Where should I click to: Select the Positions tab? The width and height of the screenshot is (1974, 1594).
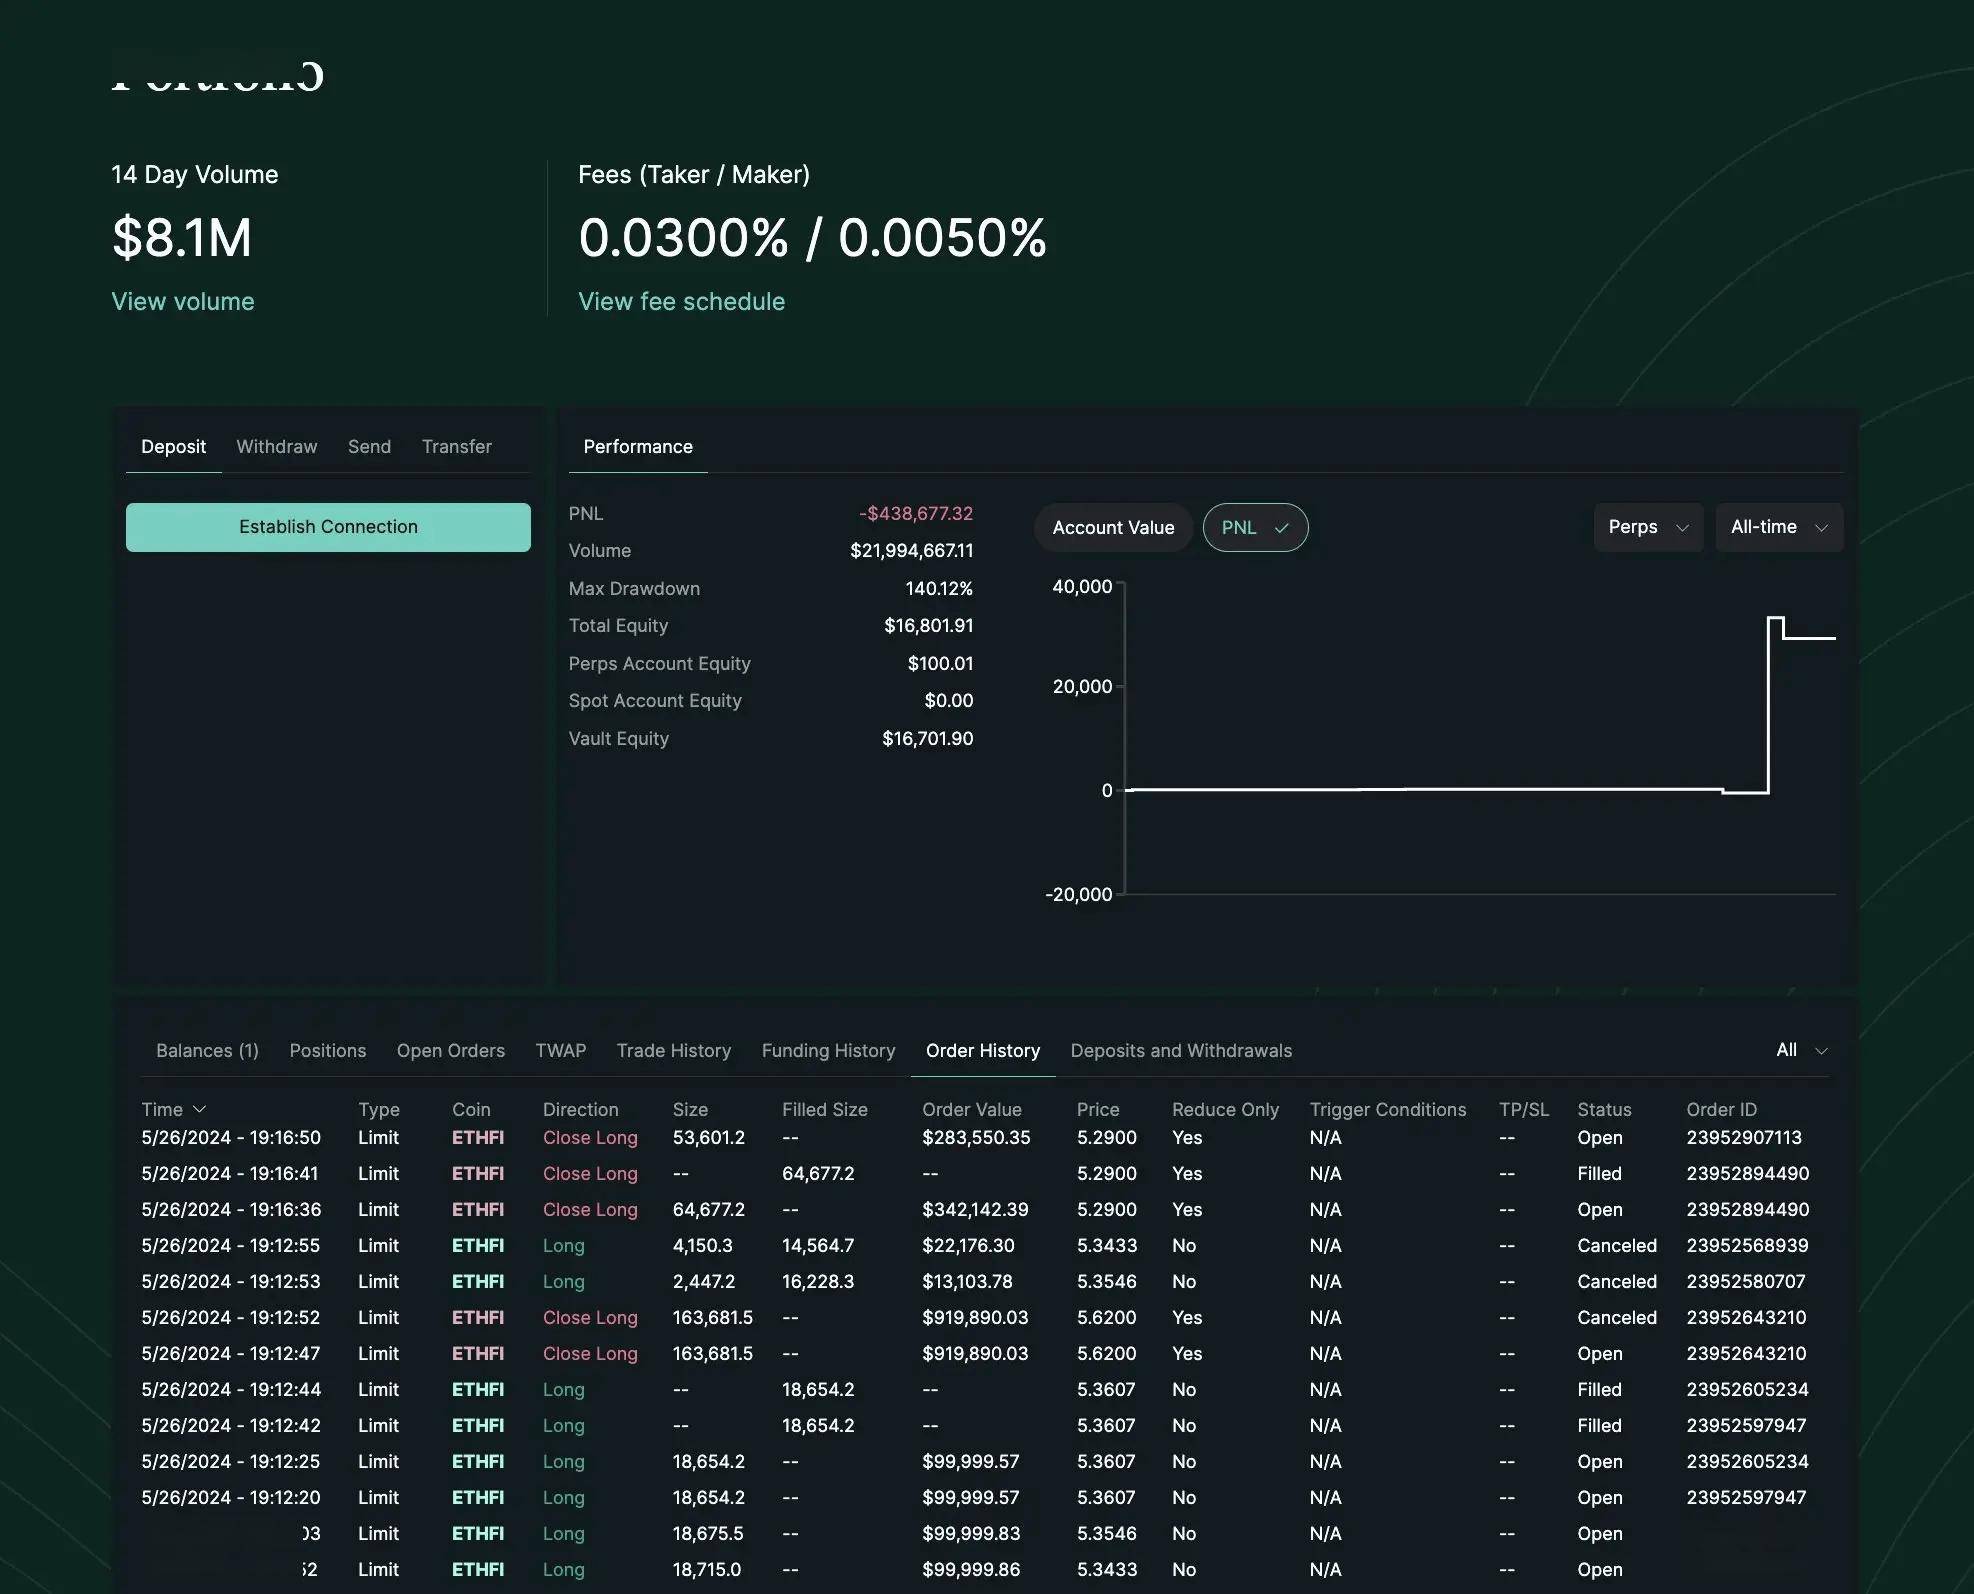[325, 1049]
